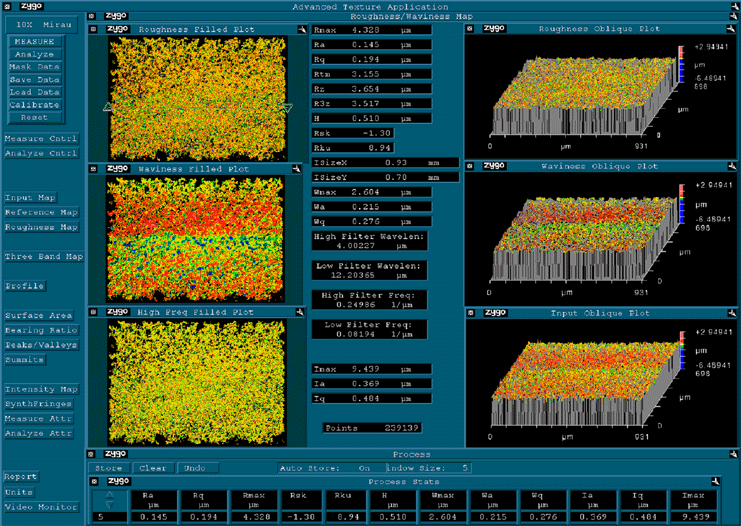Open Analyze Cntrl window
The width and height of the screenshot is (741, 526).
click(x=41, y=153)
